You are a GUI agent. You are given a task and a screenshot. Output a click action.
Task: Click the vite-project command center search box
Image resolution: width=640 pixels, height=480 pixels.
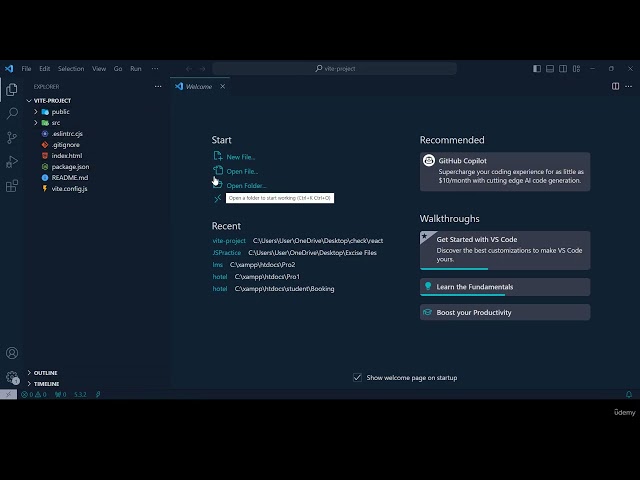pos(334,69)
